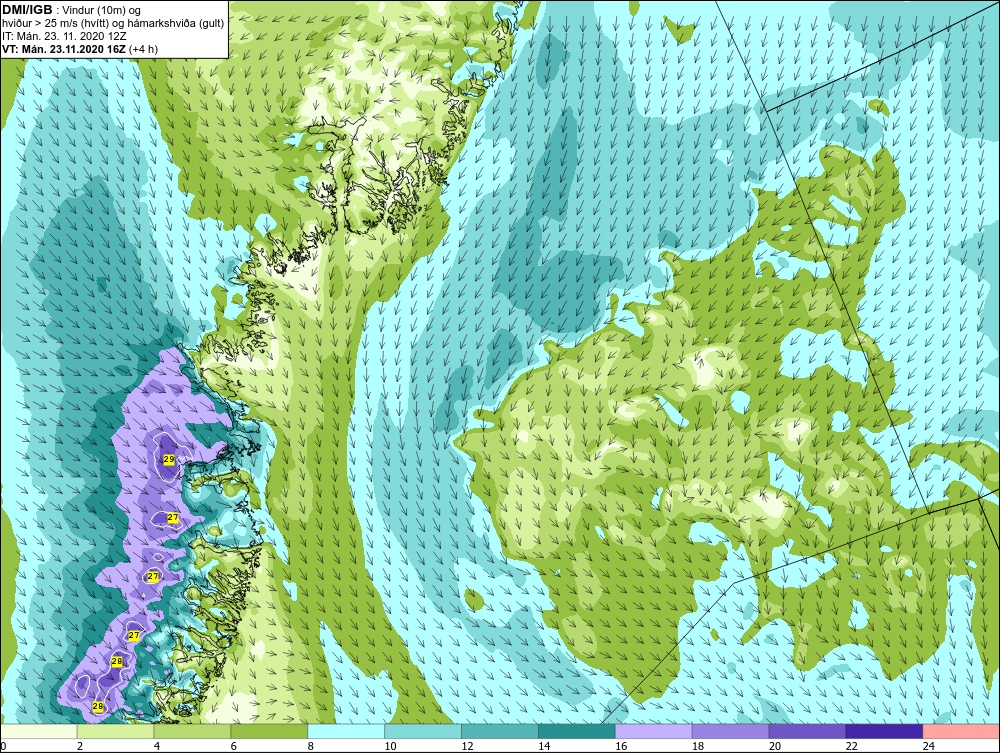This screenshot has width=1000, height=753.
Task: Click the legend scale number 24
Action: tap(928, 746)
